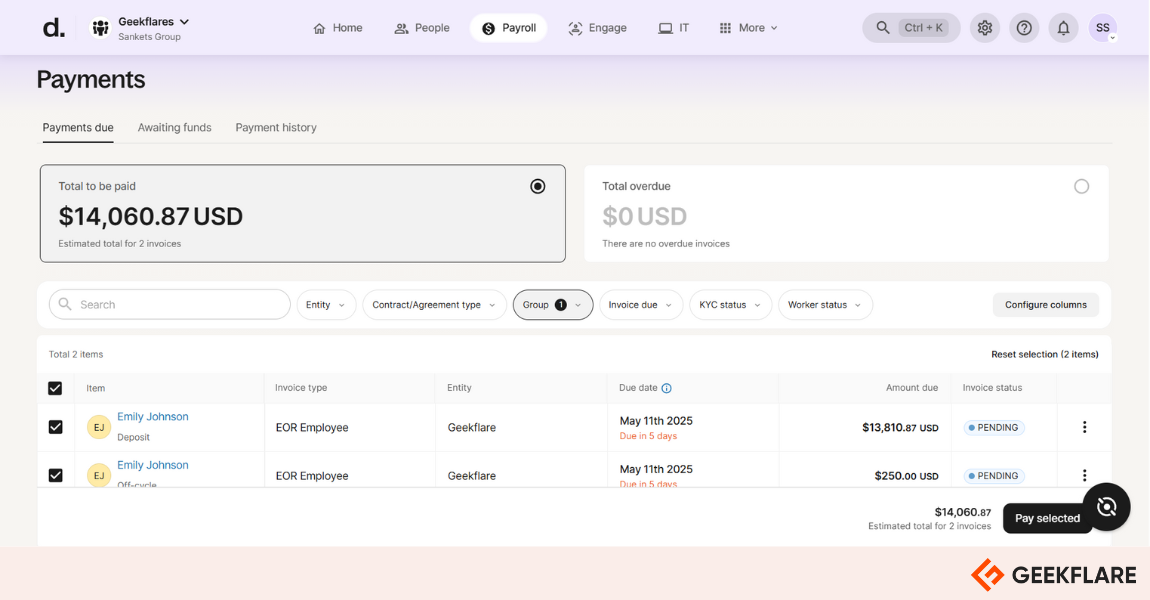1150x600 pixels.
Task: Click the Configure columns button
Action: (1046, 304)
